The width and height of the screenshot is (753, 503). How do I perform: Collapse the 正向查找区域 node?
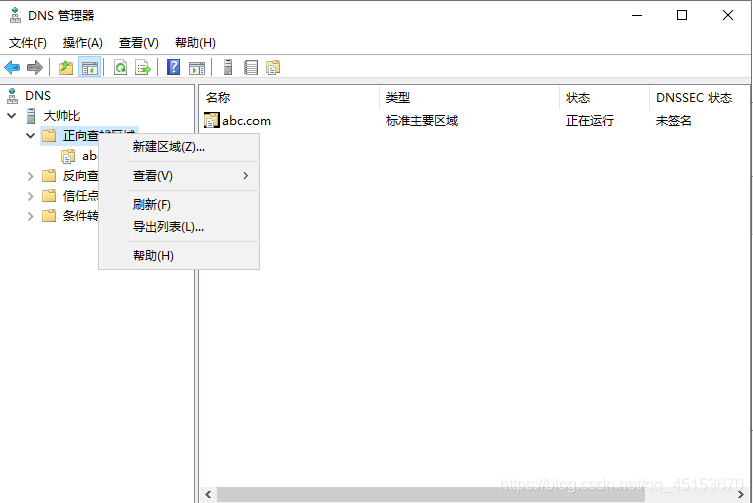(x=30, y=136)
